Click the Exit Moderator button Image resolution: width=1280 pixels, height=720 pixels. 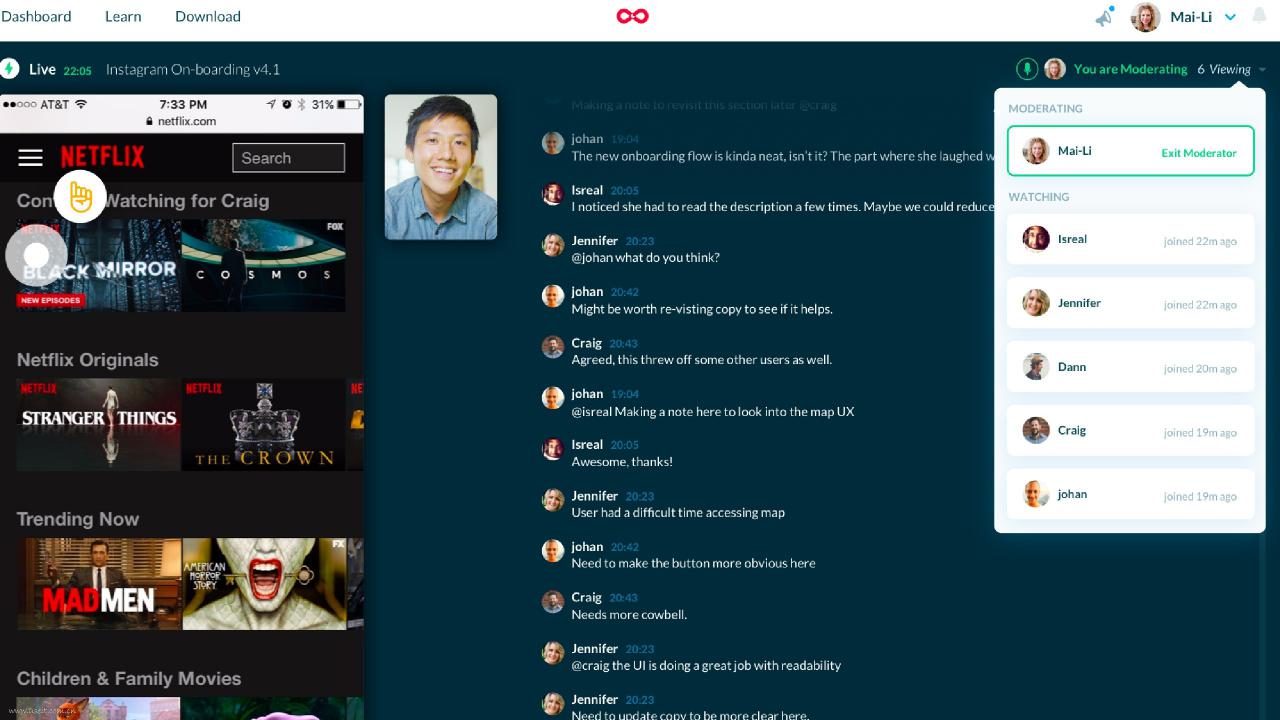pos(1199,153)
